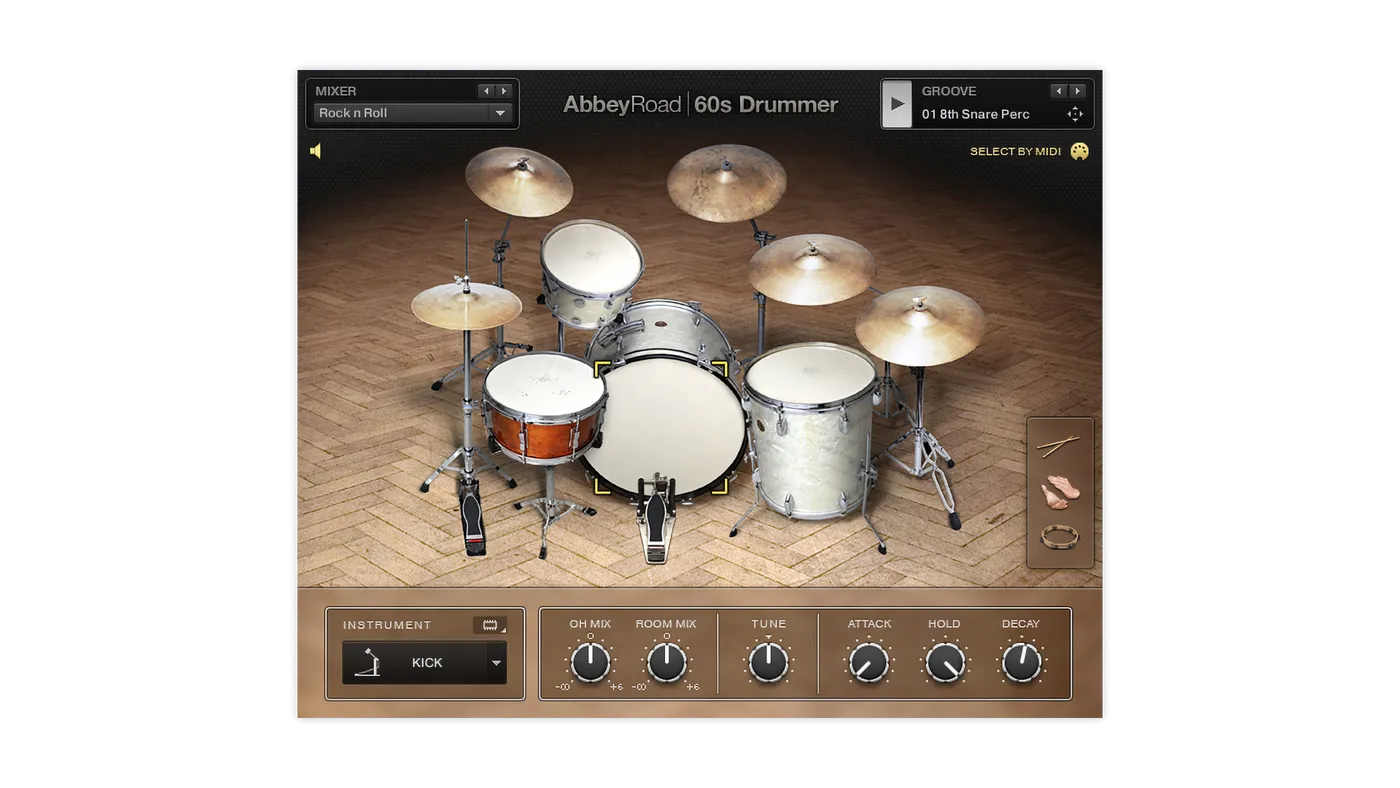This screenshot has height=788, width=1400.
Task: Click the kick drum pedal
Action: [655, 520]
